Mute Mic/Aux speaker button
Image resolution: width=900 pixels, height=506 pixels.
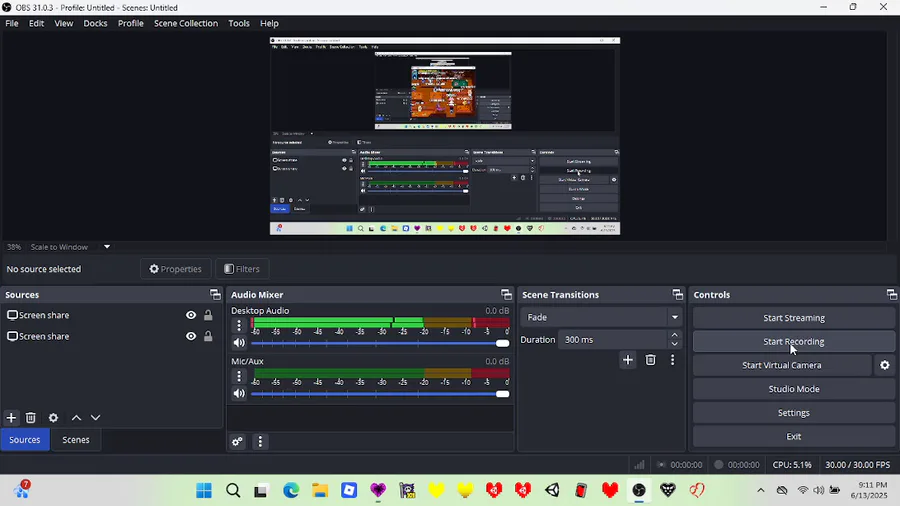pyautogui.click(x=239, y=394)
